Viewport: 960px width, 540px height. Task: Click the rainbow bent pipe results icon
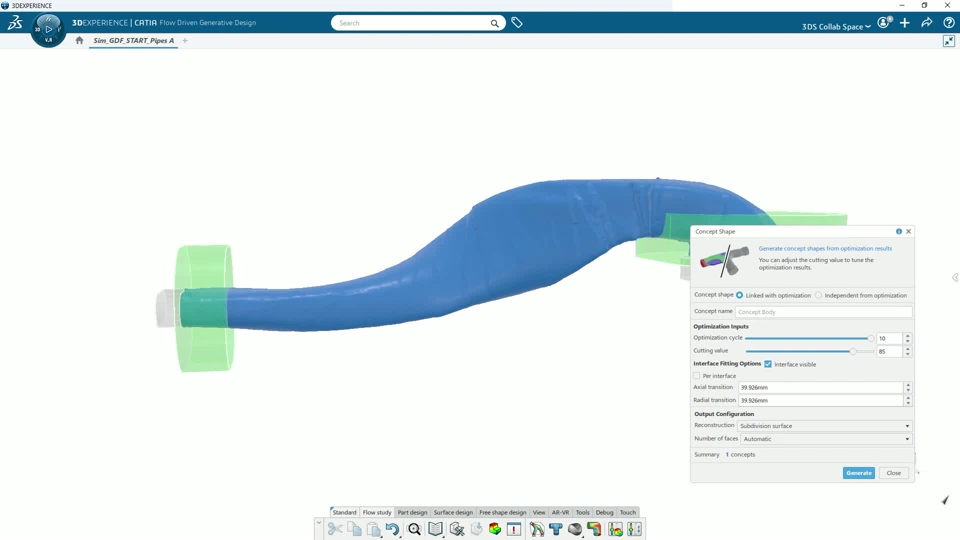(x=594, y=529)
